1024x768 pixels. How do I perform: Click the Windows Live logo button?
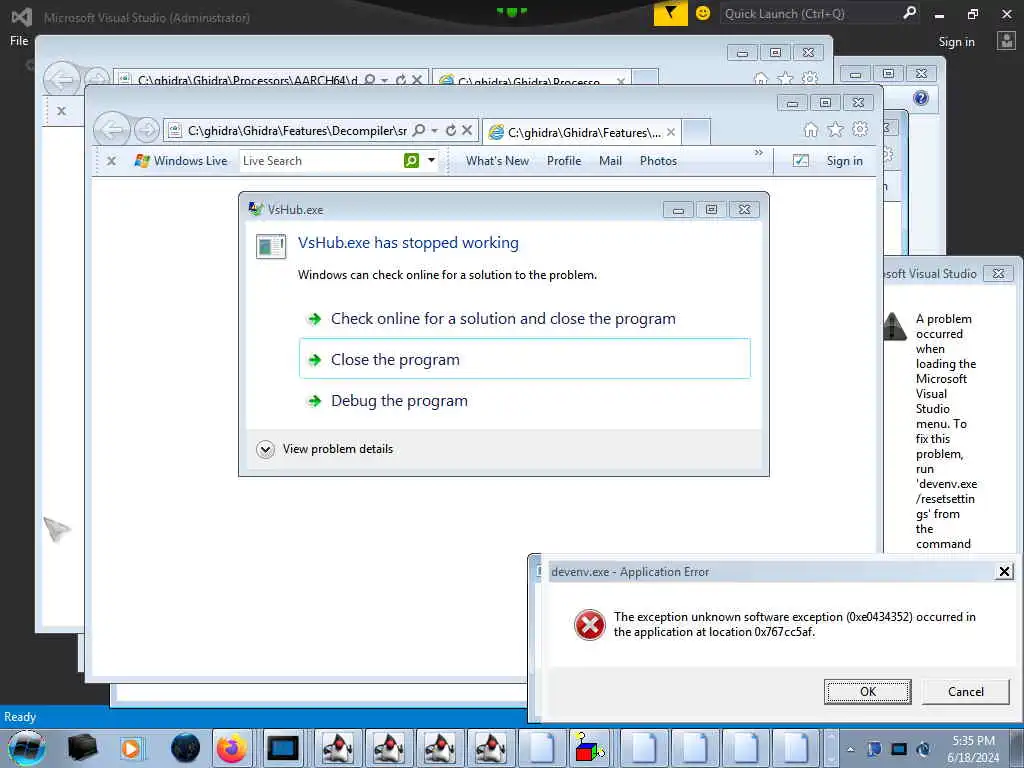point(181,161)
